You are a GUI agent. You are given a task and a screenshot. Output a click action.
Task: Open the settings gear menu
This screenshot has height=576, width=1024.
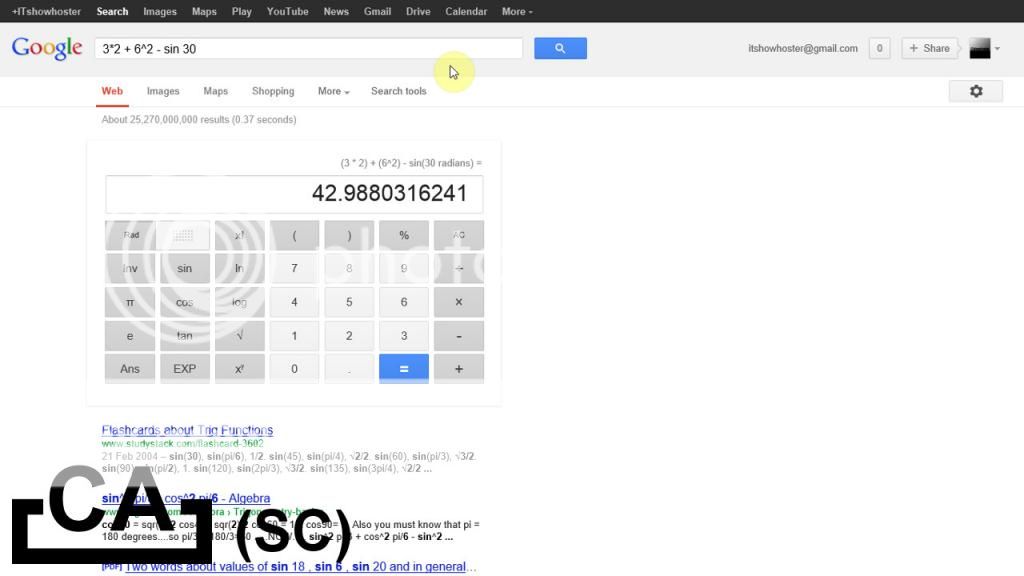(975, 91)
